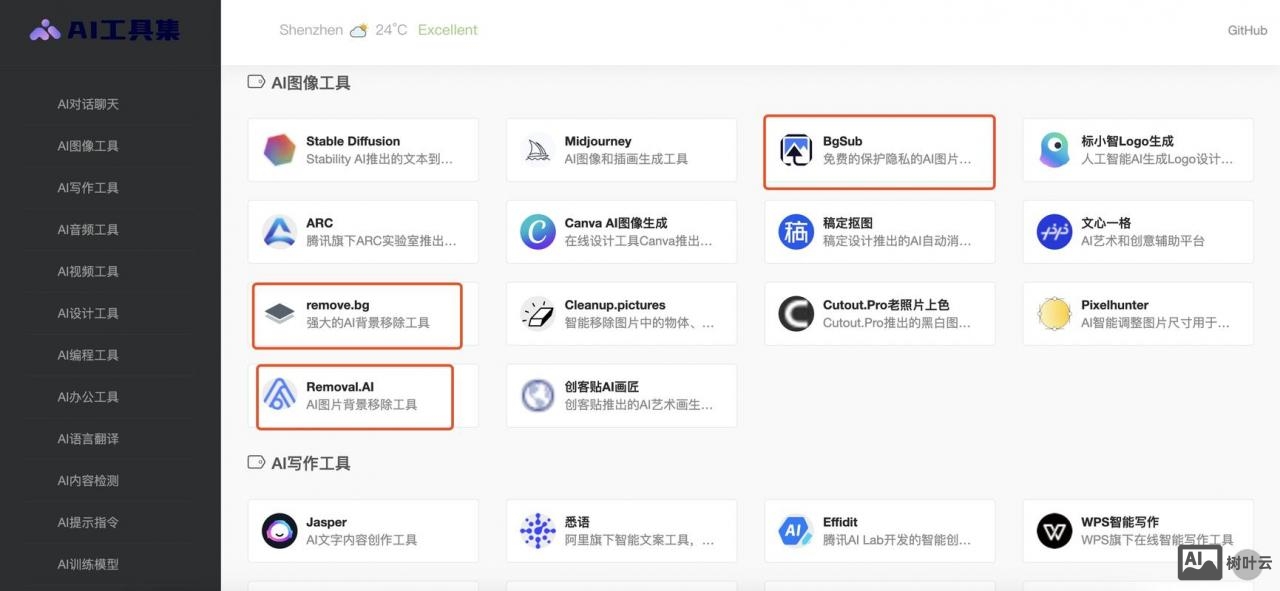
Task: Select AI语言翻译 in the sidebar
Action: click(x=87, y=438)
